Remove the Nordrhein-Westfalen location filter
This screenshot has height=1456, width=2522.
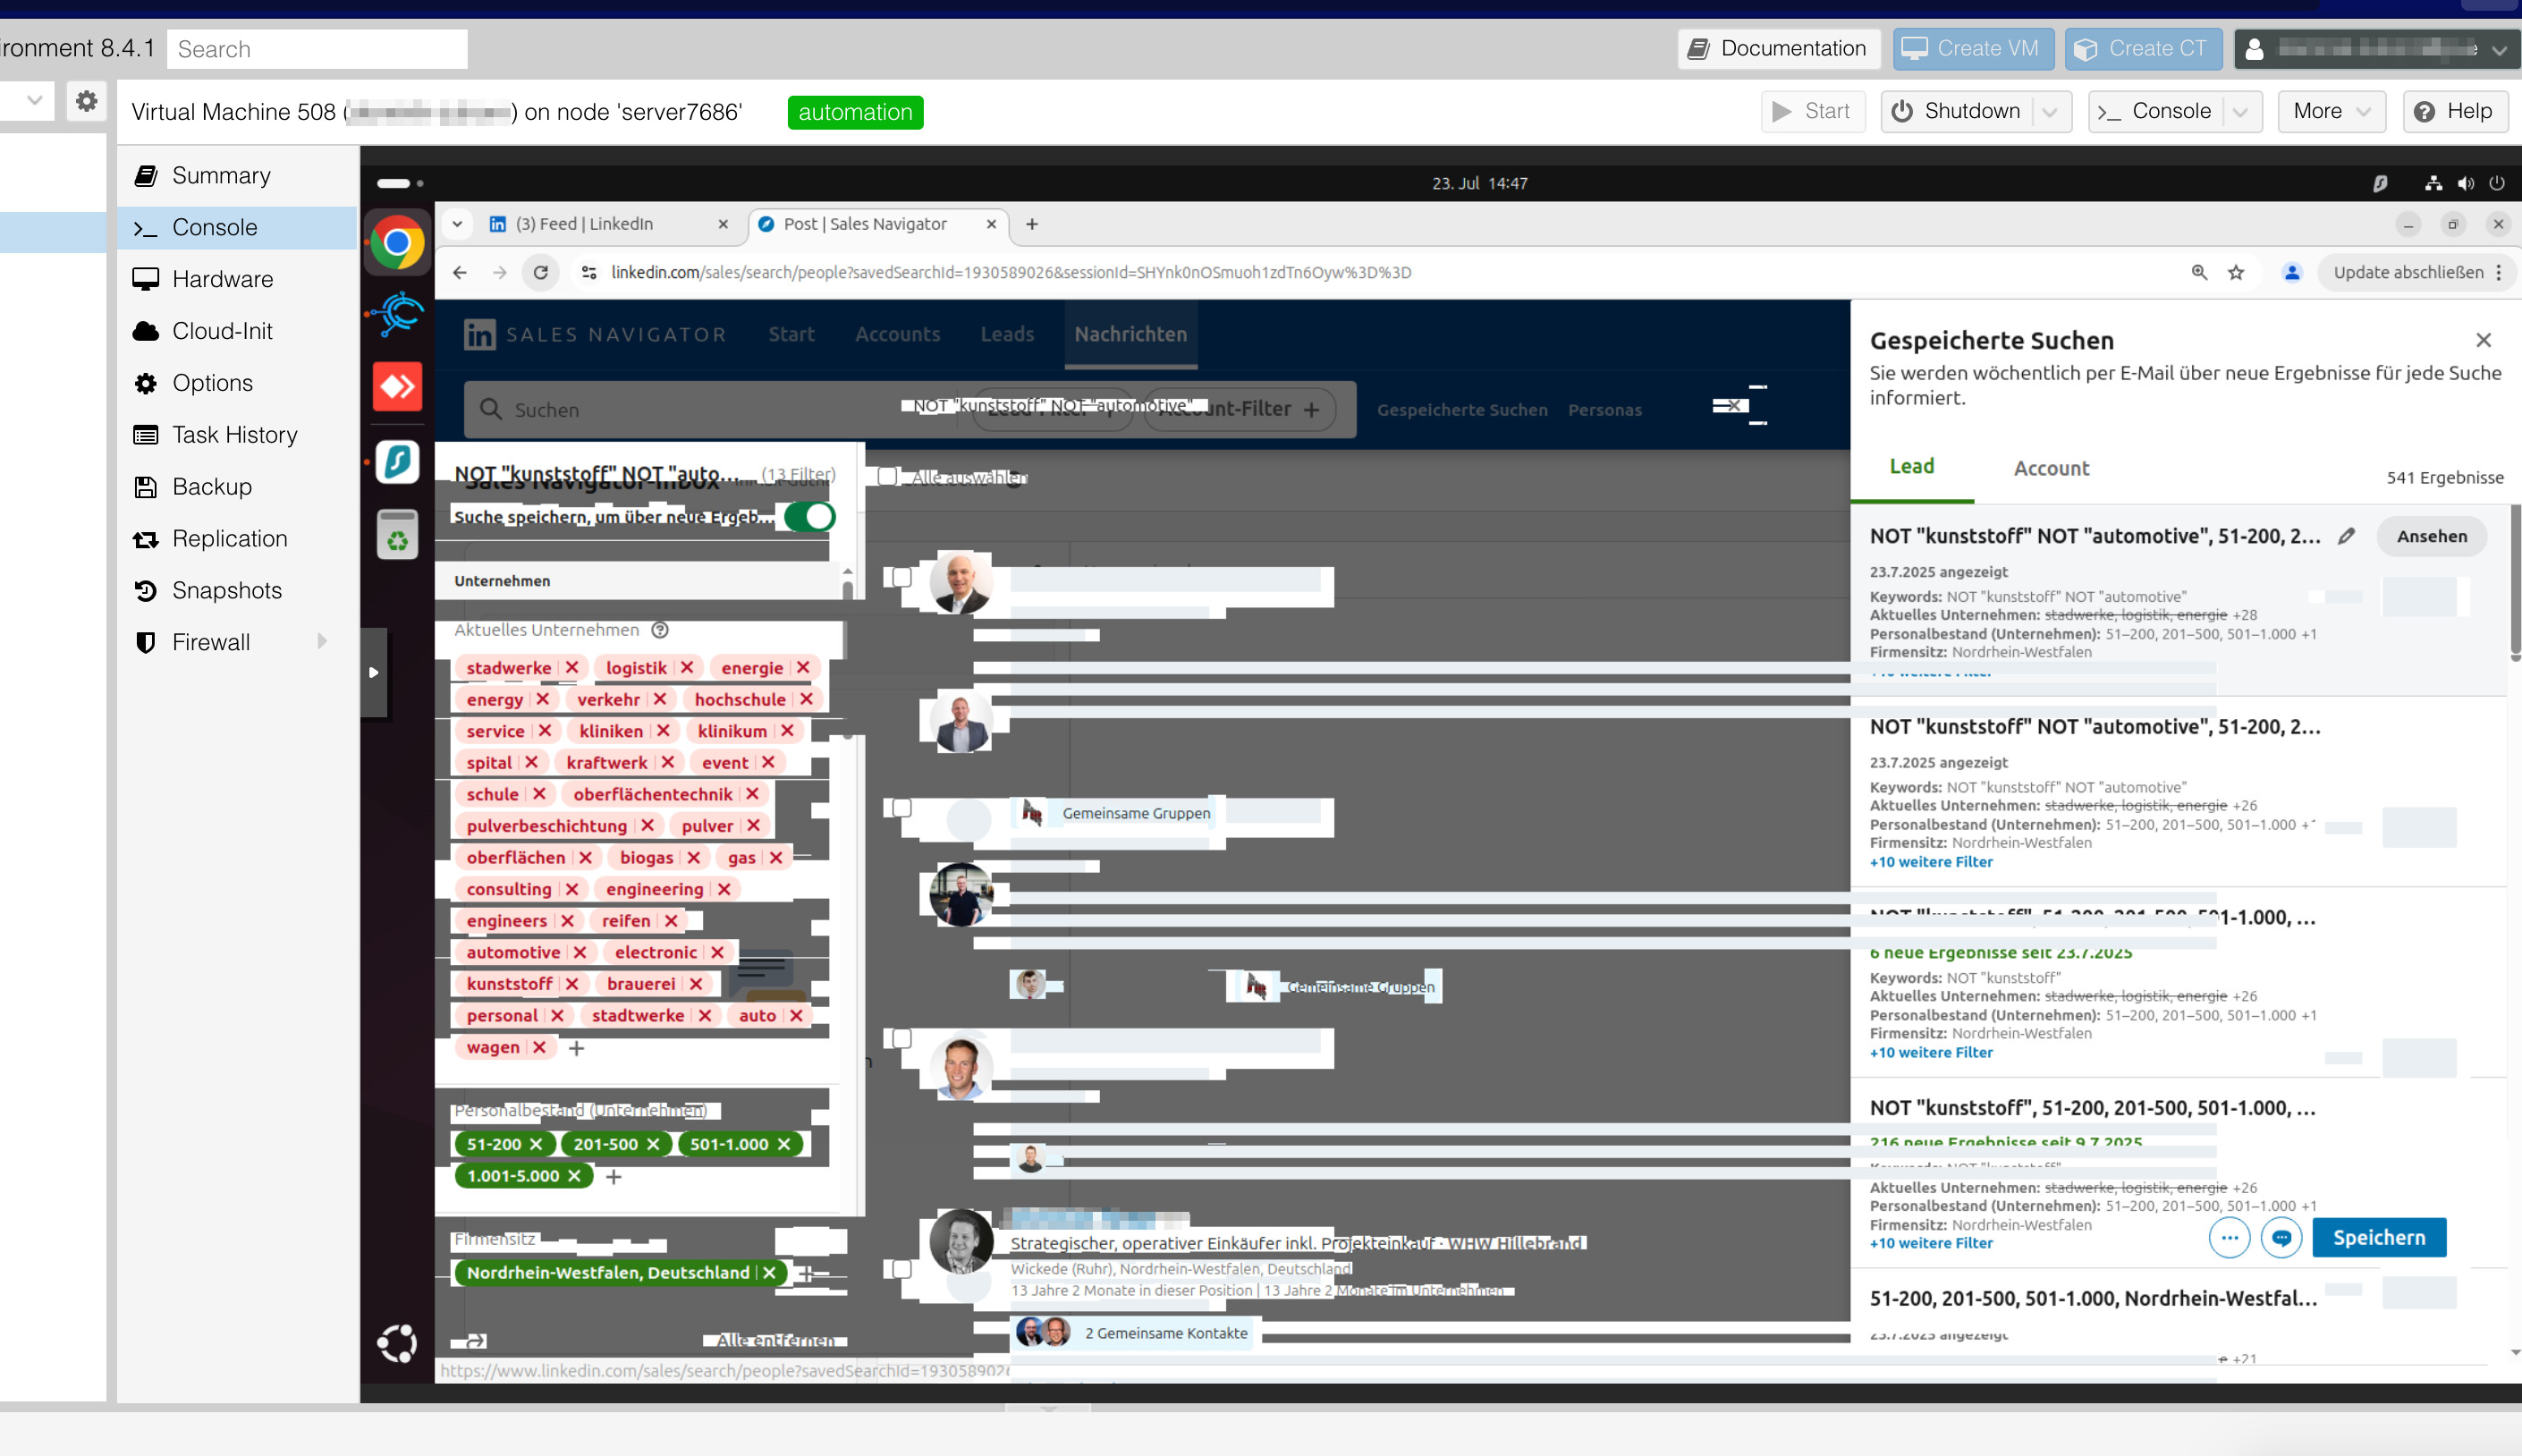tap(769, 1272)
